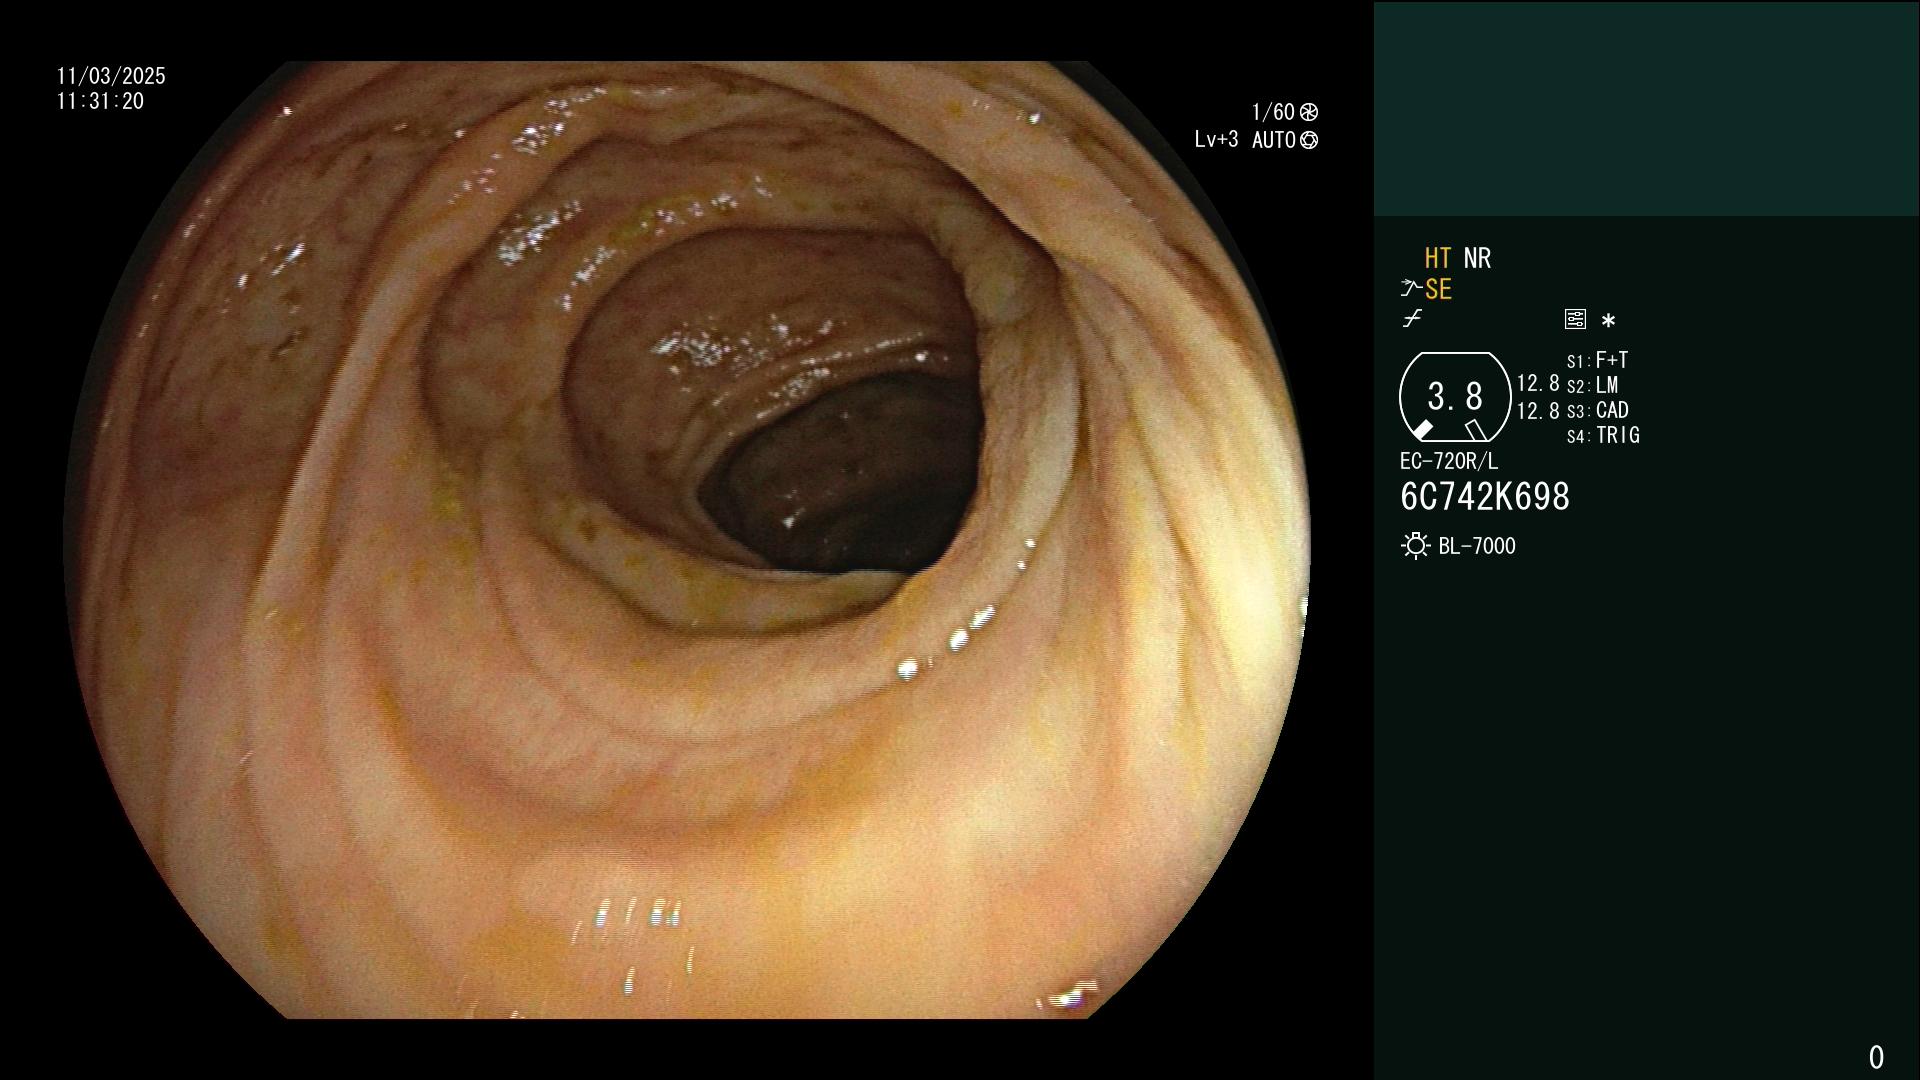Click the shutter icon next to 1/60

click(x=1308, y=112)
